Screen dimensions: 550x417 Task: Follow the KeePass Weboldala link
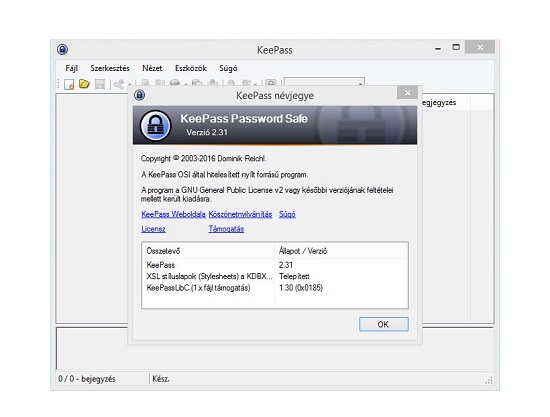[173, 214]
